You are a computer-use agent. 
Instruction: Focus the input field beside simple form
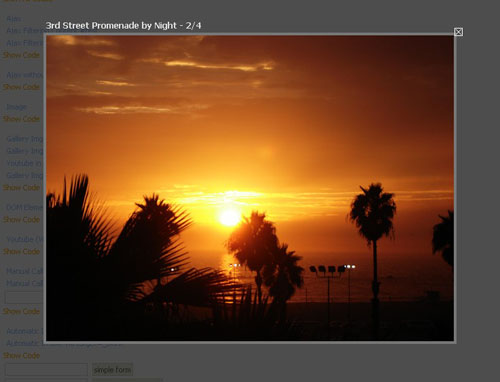pos(46,370)
